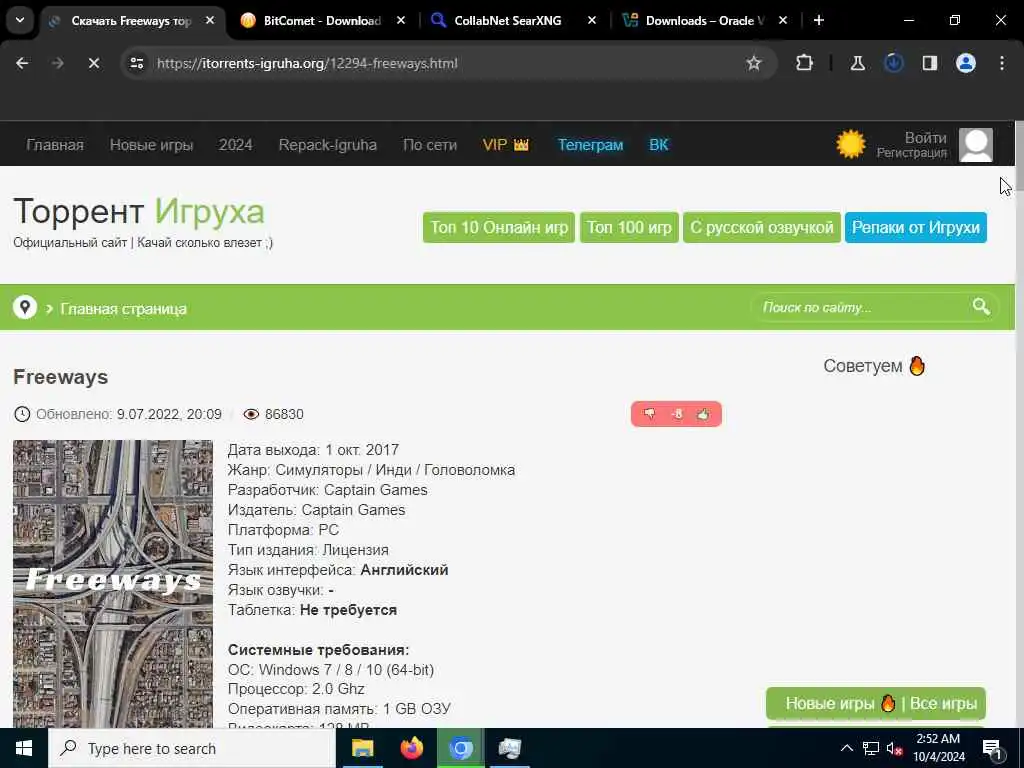The width and height of the screenshot is (1024, 768).
Task: Switch to the CollabNet SearXNG tab
Action: coord(507,21)
